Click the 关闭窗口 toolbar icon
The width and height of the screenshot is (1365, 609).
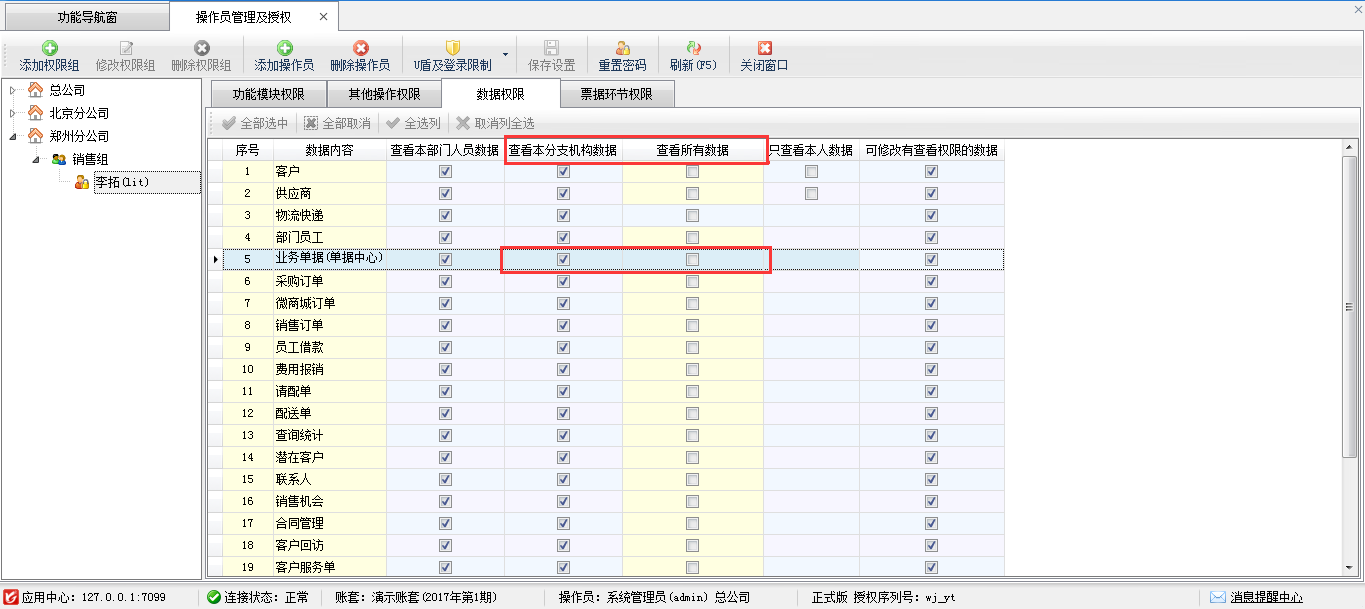click(x=764, y=48)
